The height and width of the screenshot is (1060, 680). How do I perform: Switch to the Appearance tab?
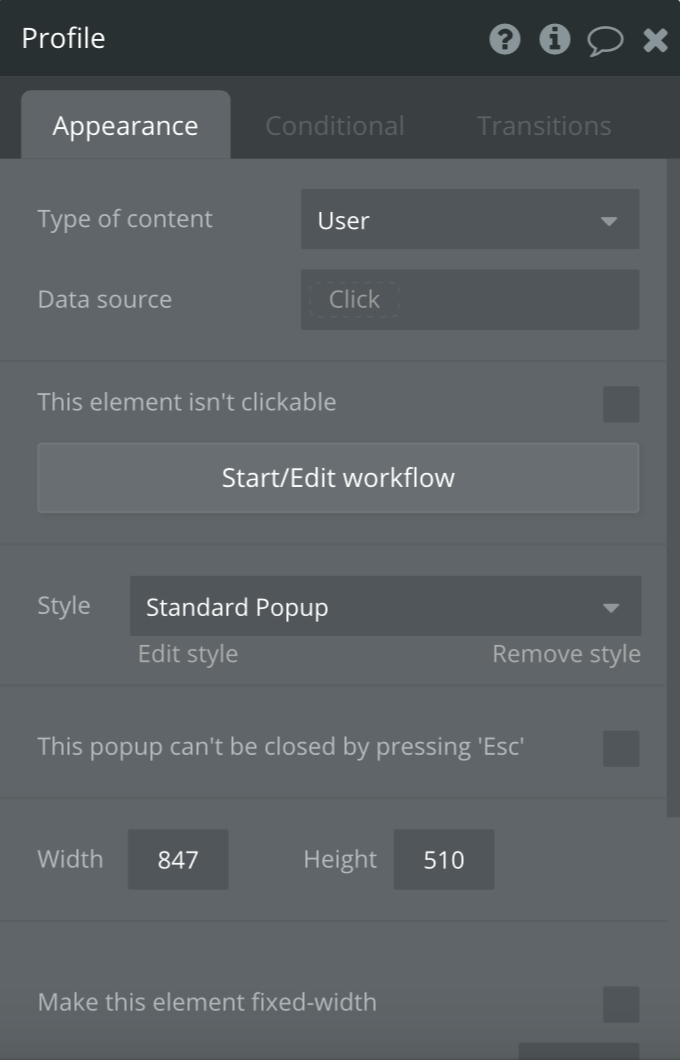125,126
